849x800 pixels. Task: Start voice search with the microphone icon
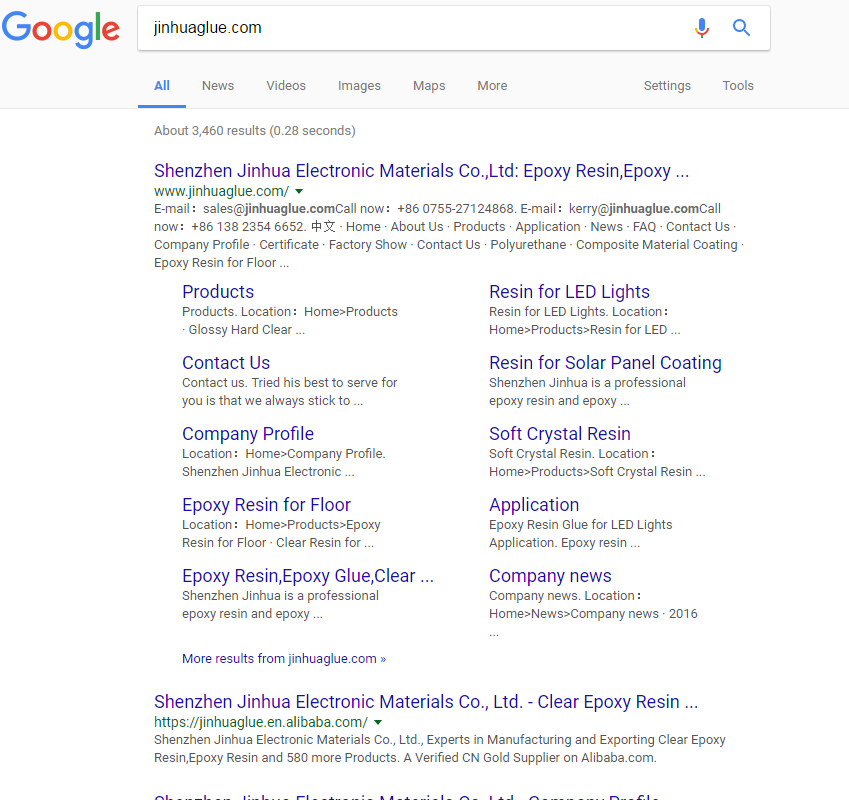point(702,28)
